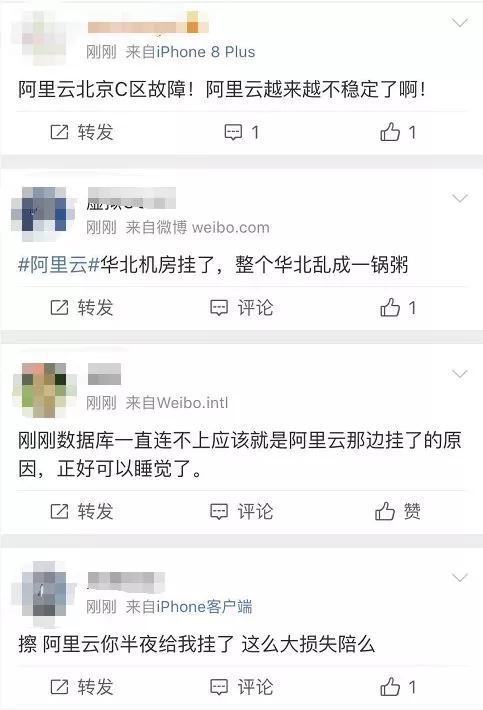
Task: Comment on the 数据库一直连不上 post
Action: (242, 512)
